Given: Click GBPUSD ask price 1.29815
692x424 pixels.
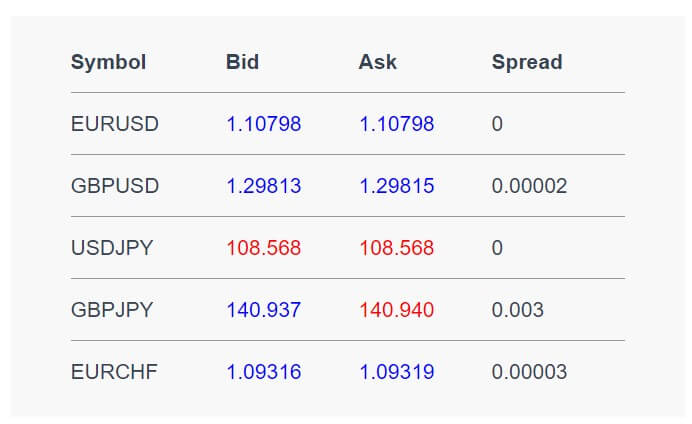Looking at the screenshot, I should 397,186.
